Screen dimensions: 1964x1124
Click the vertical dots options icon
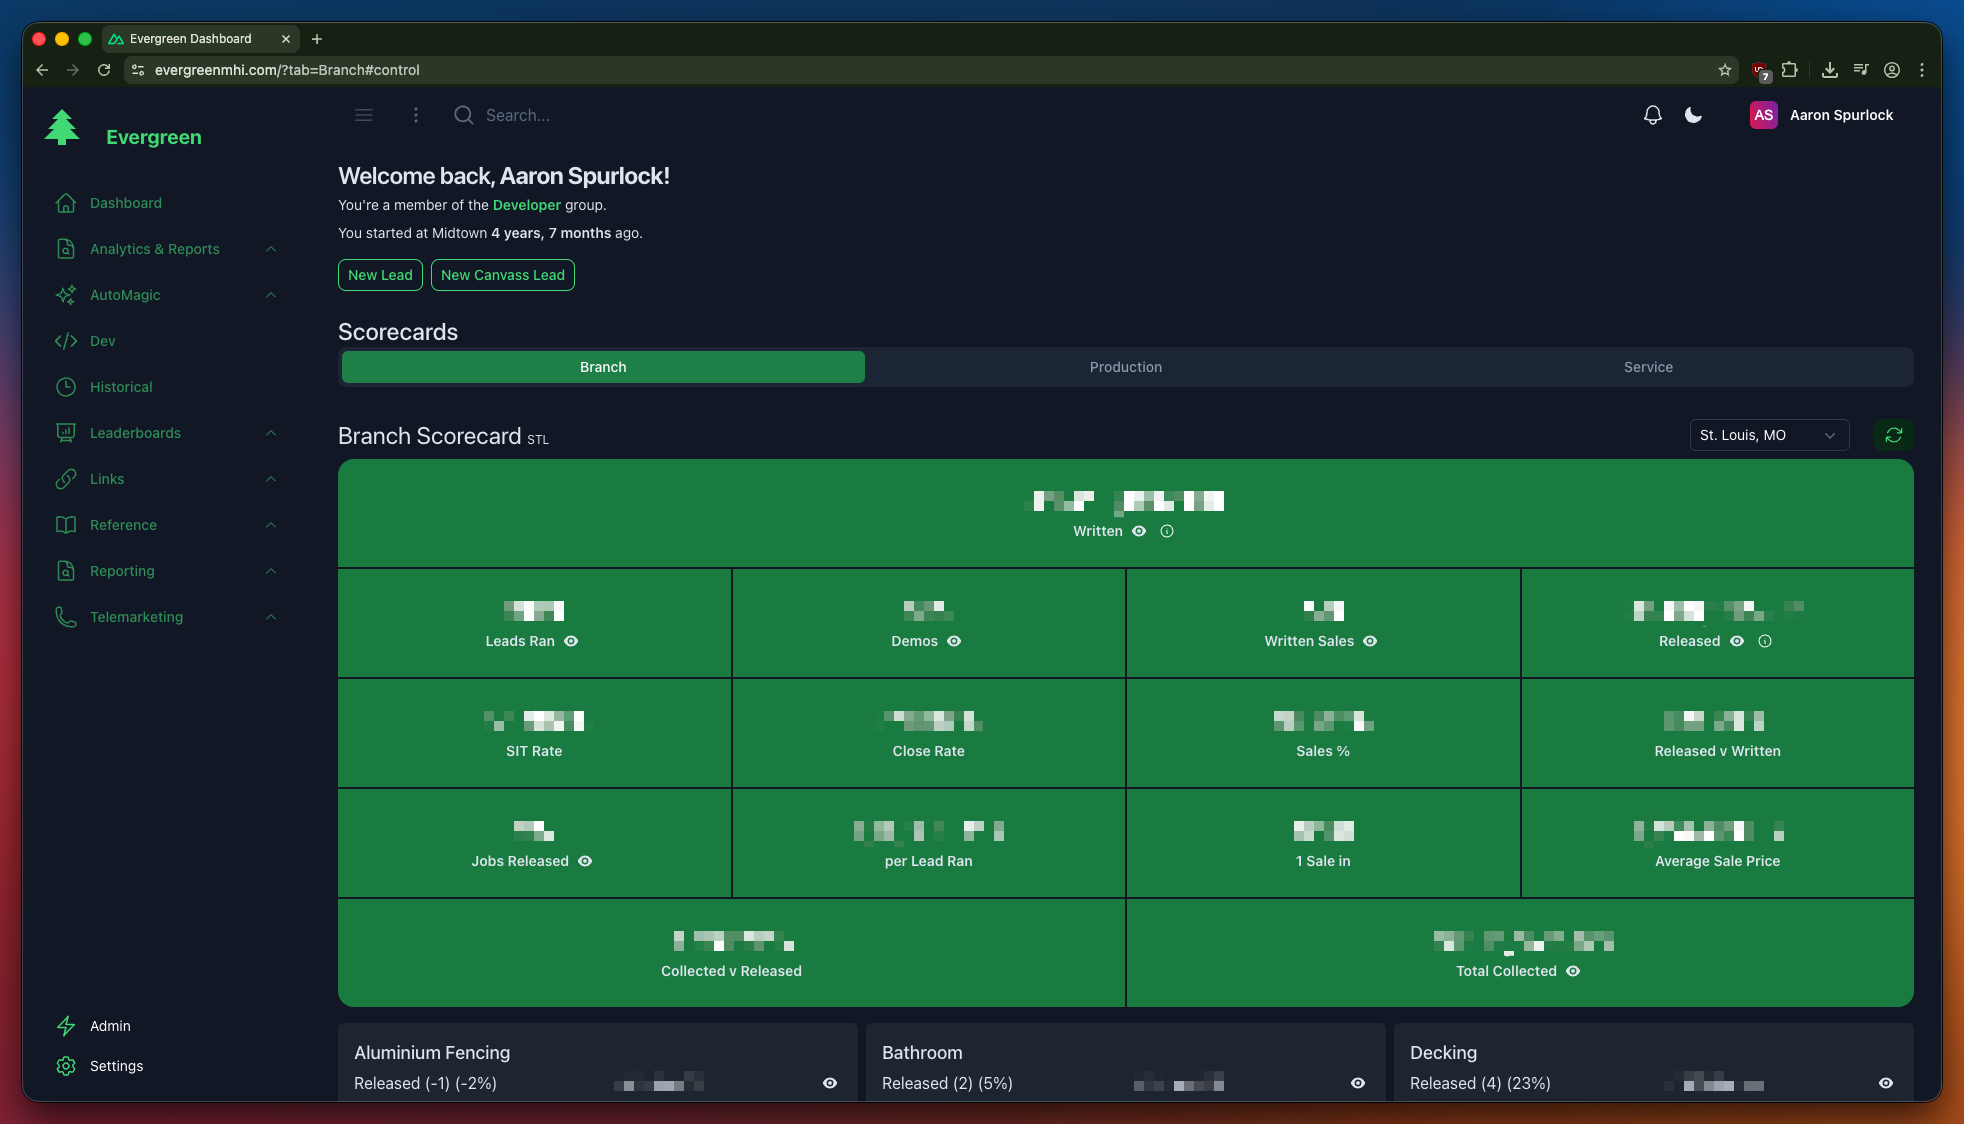click(x=416, y=115)
